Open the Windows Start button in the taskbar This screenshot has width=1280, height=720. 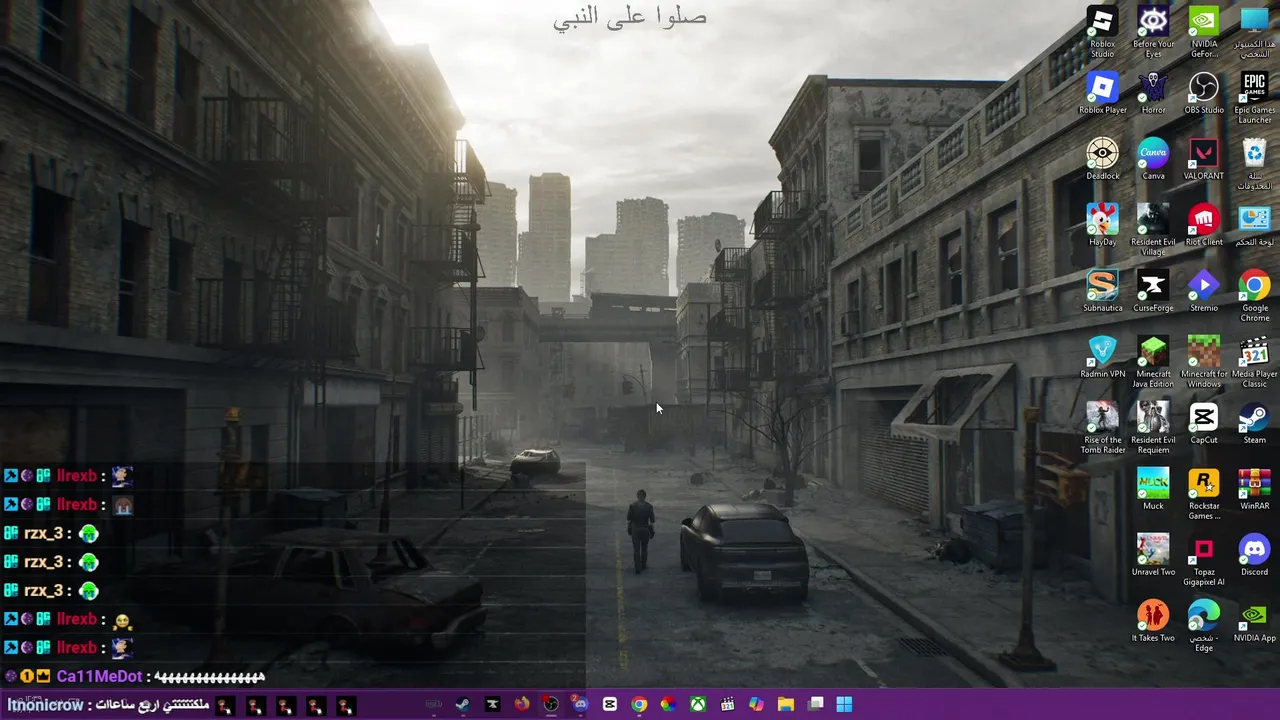click(844, 704)
